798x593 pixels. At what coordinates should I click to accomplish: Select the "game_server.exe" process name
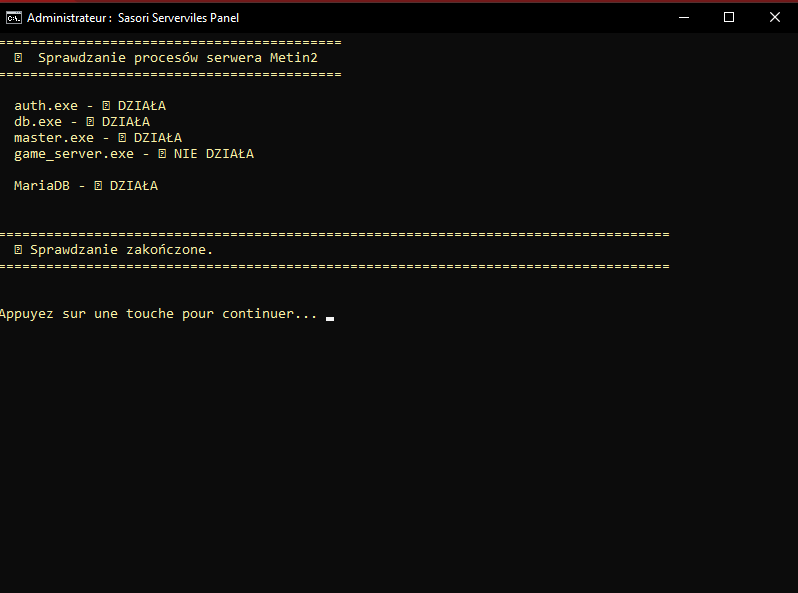[x=74, y=154]
